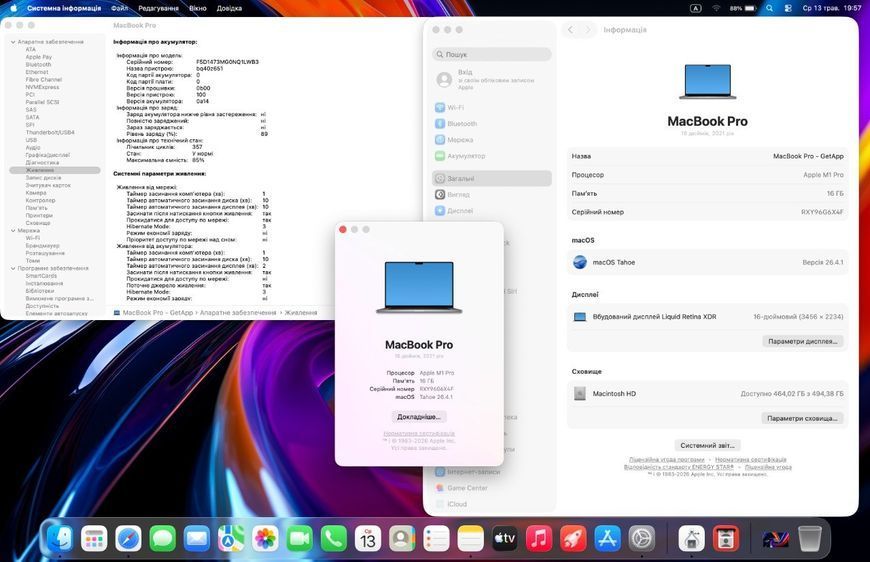
Task: Open Messages from the Dock
Action: pos(163,538)
